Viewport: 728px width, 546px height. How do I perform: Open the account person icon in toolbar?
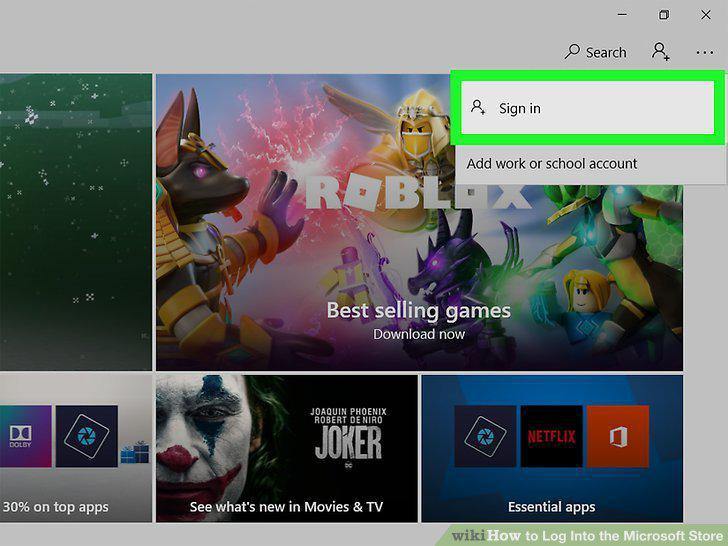pos(660,52)
